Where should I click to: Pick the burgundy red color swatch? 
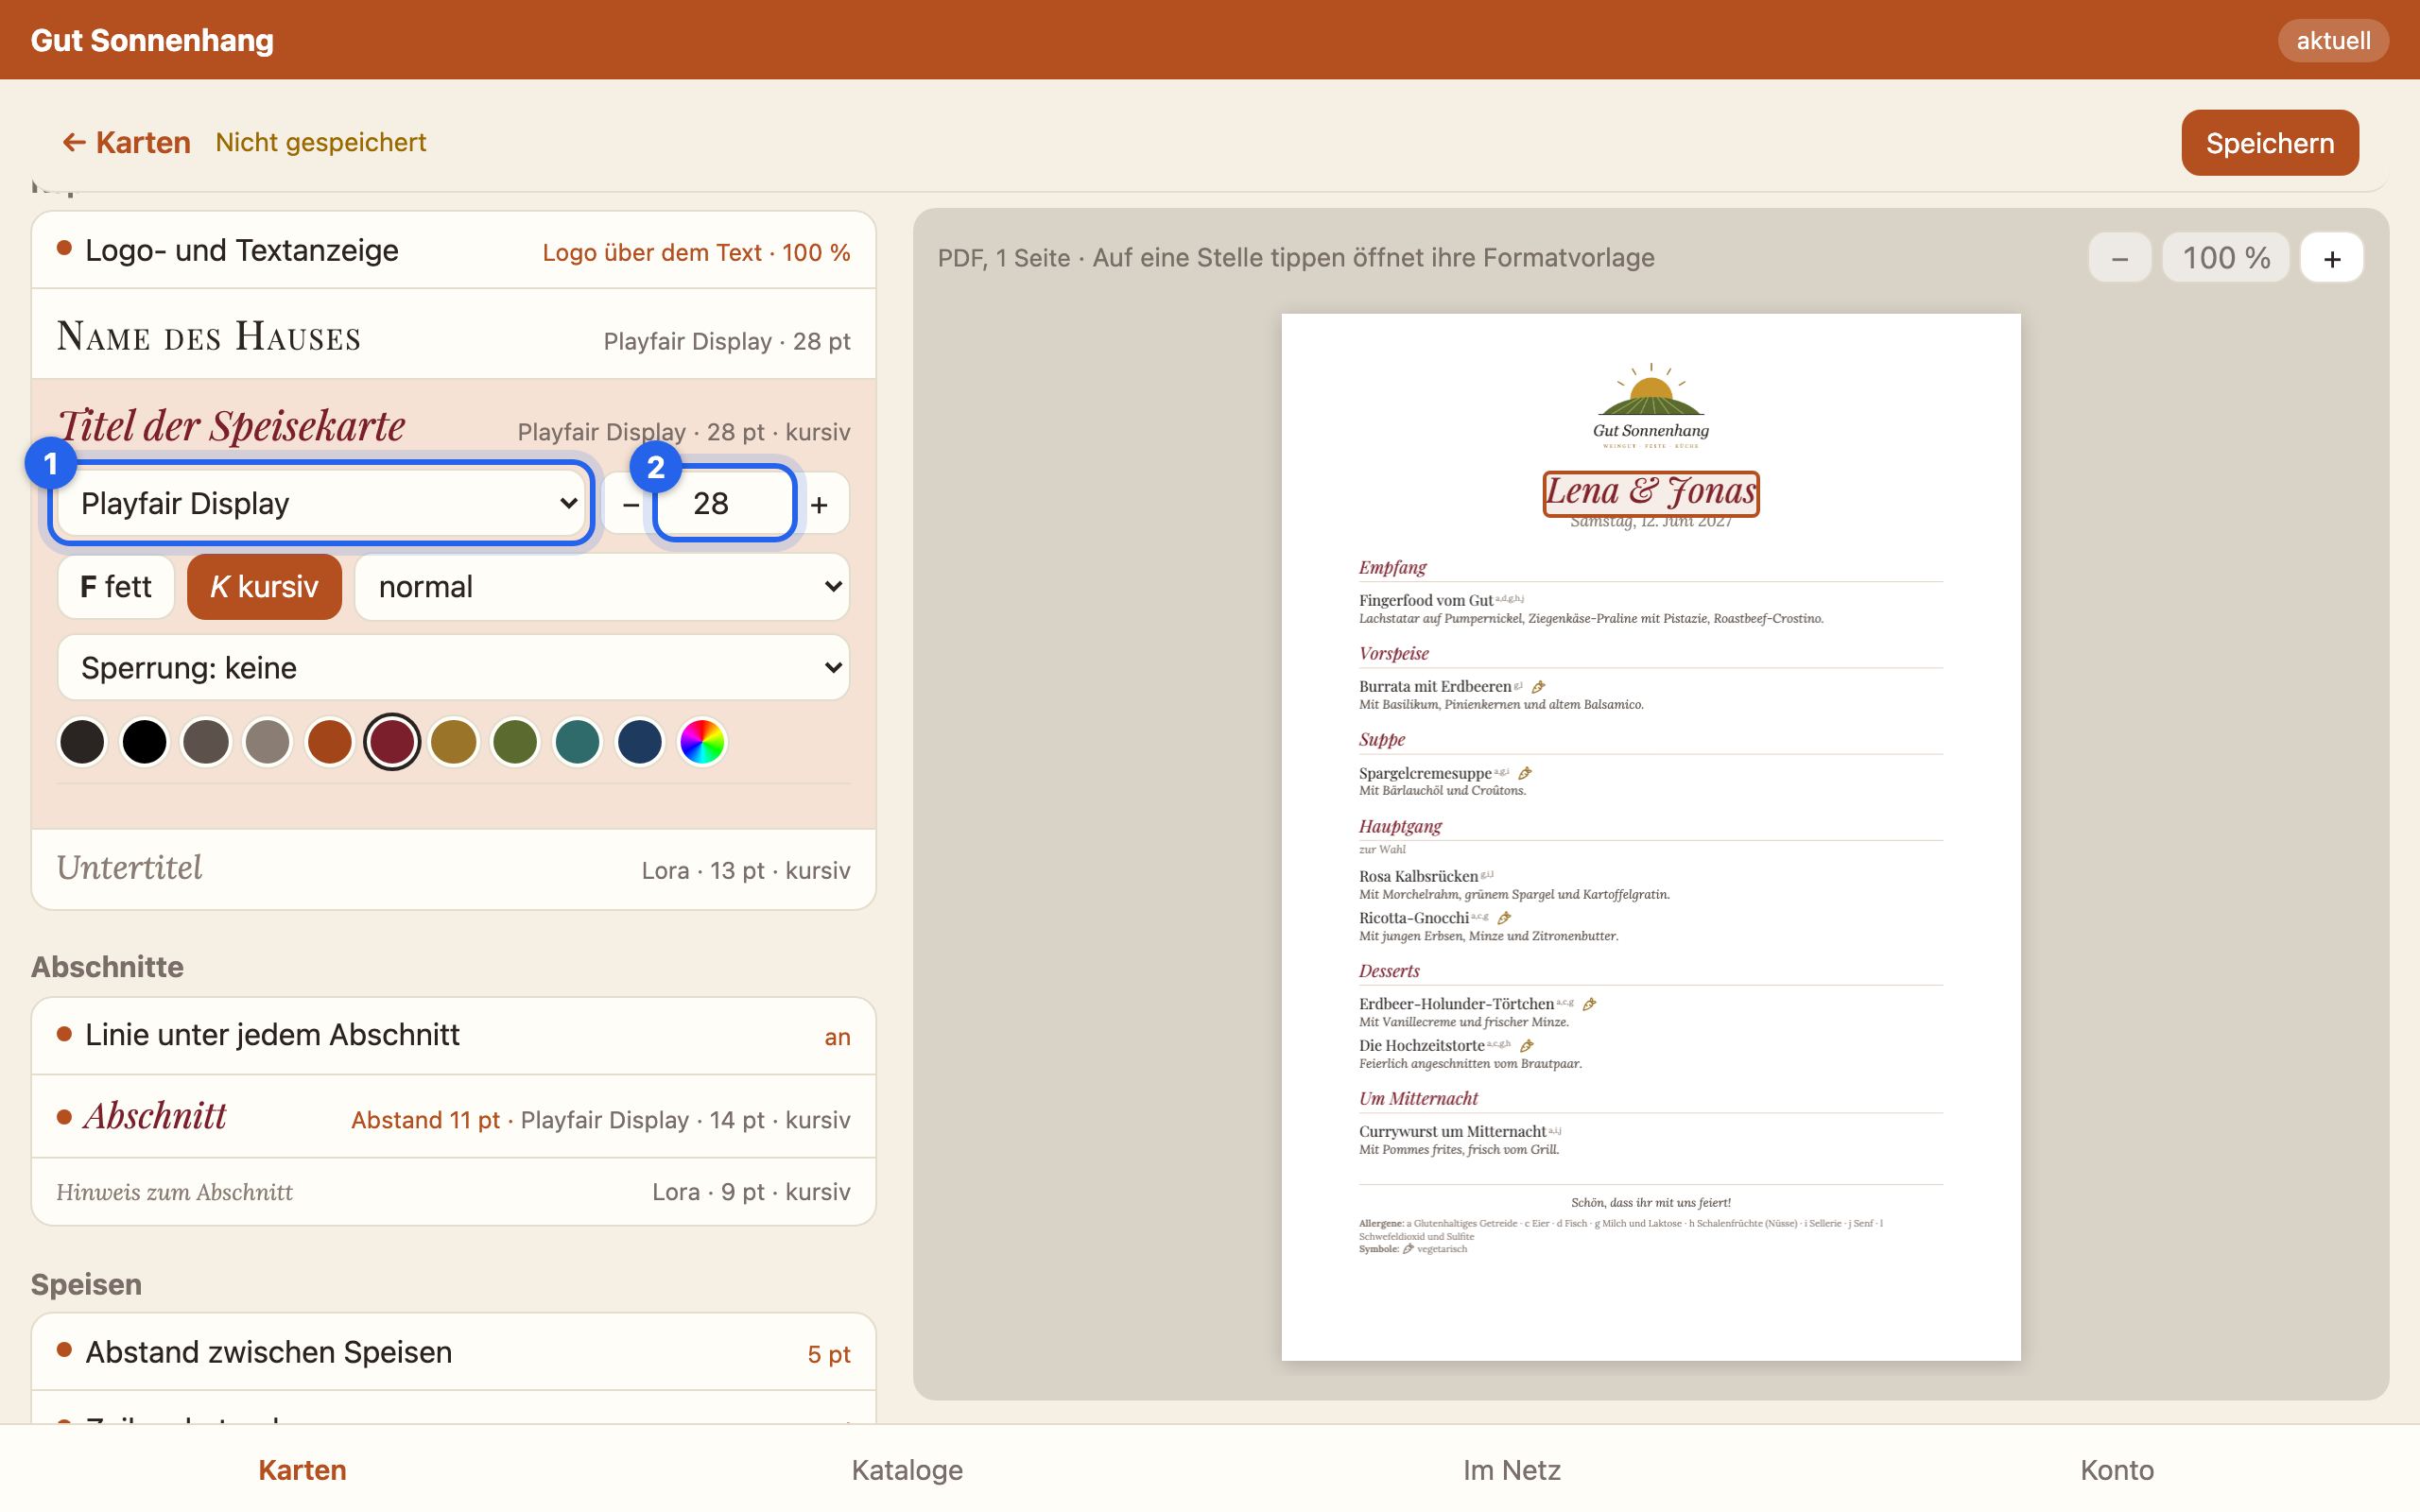pos(392,742)
